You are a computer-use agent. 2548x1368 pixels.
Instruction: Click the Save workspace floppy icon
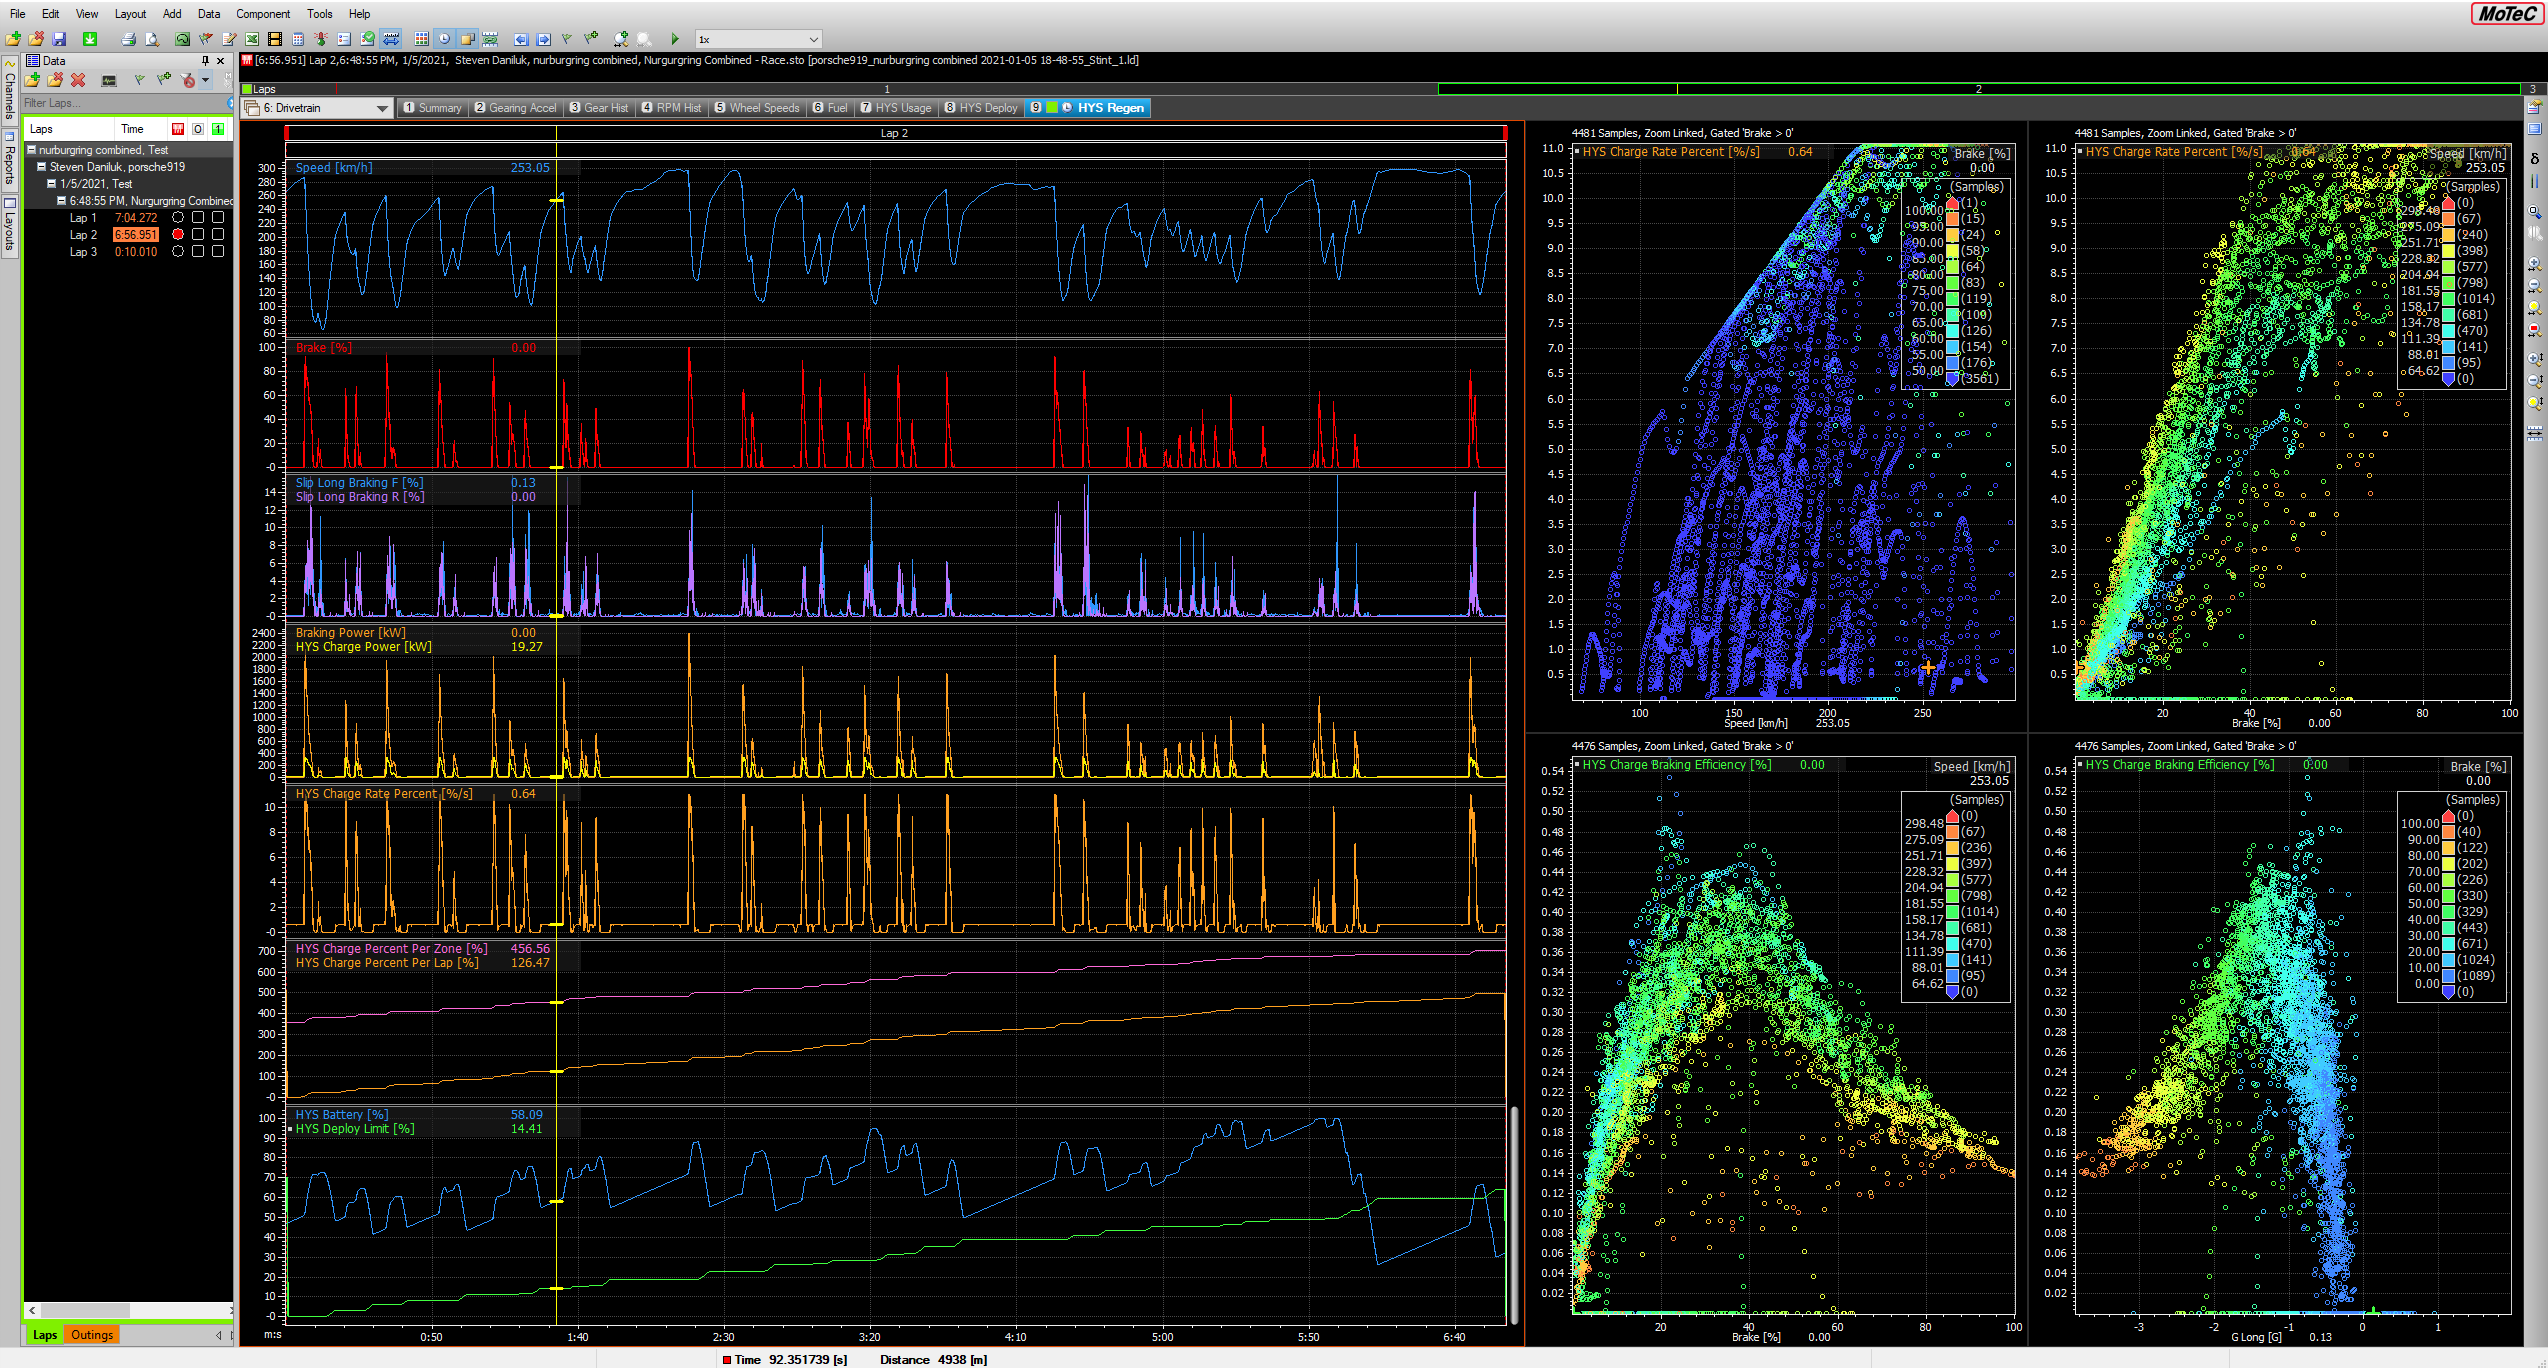click(59, 39)
